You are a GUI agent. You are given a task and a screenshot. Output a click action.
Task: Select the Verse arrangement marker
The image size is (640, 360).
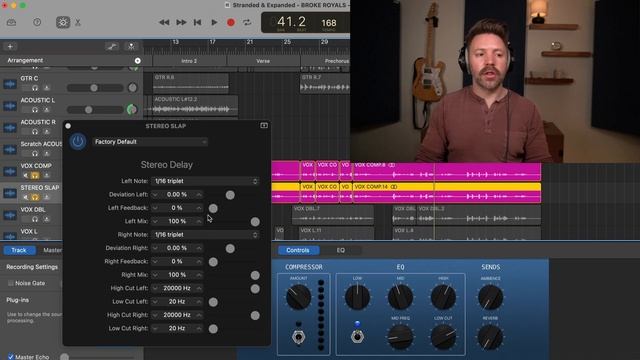pyautogui.click(x=263, y=61)
